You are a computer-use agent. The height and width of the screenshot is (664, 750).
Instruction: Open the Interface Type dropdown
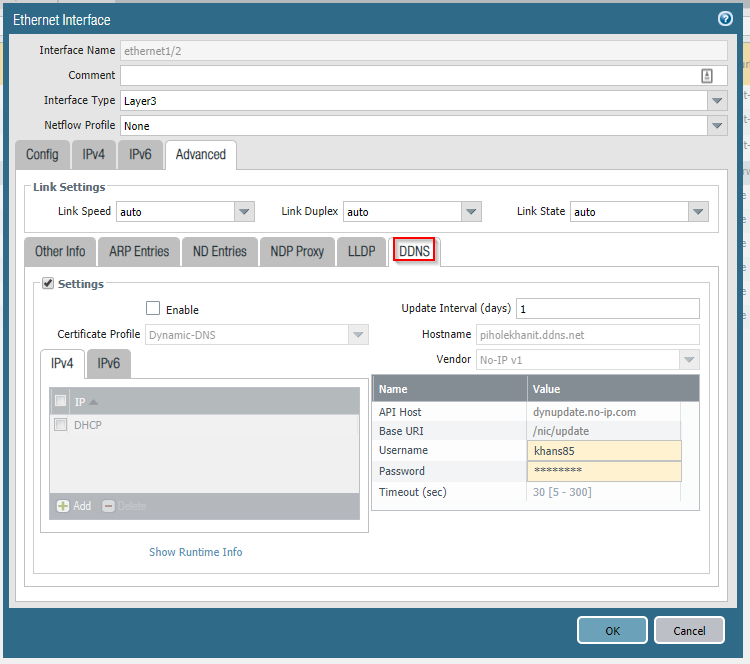[x=717, y=101]
